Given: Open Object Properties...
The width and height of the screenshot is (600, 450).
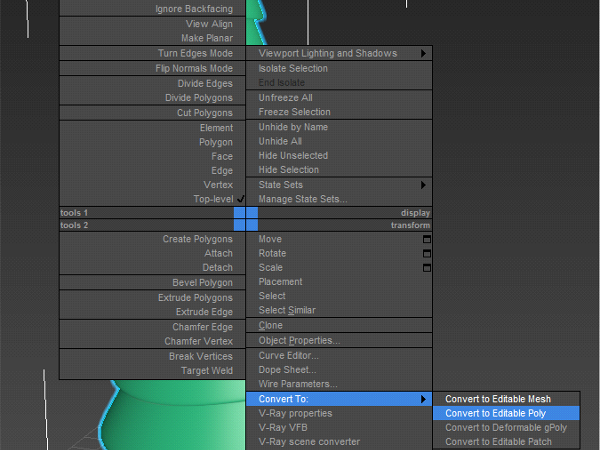Looking at the screenshot, I should click(x=339, y=340).
